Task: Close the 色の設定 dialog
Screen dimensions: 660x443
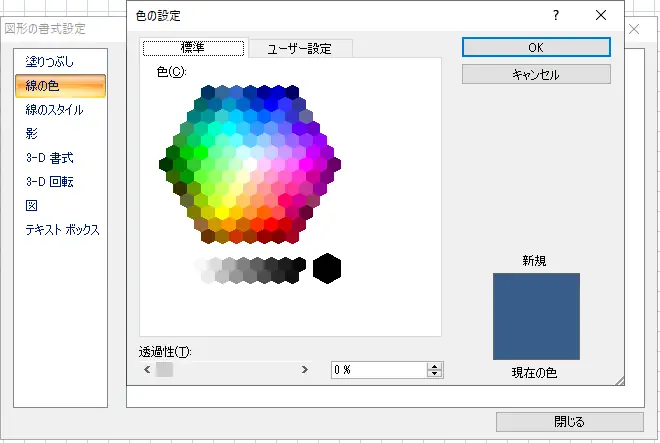Action: click(x=601, y=16)
